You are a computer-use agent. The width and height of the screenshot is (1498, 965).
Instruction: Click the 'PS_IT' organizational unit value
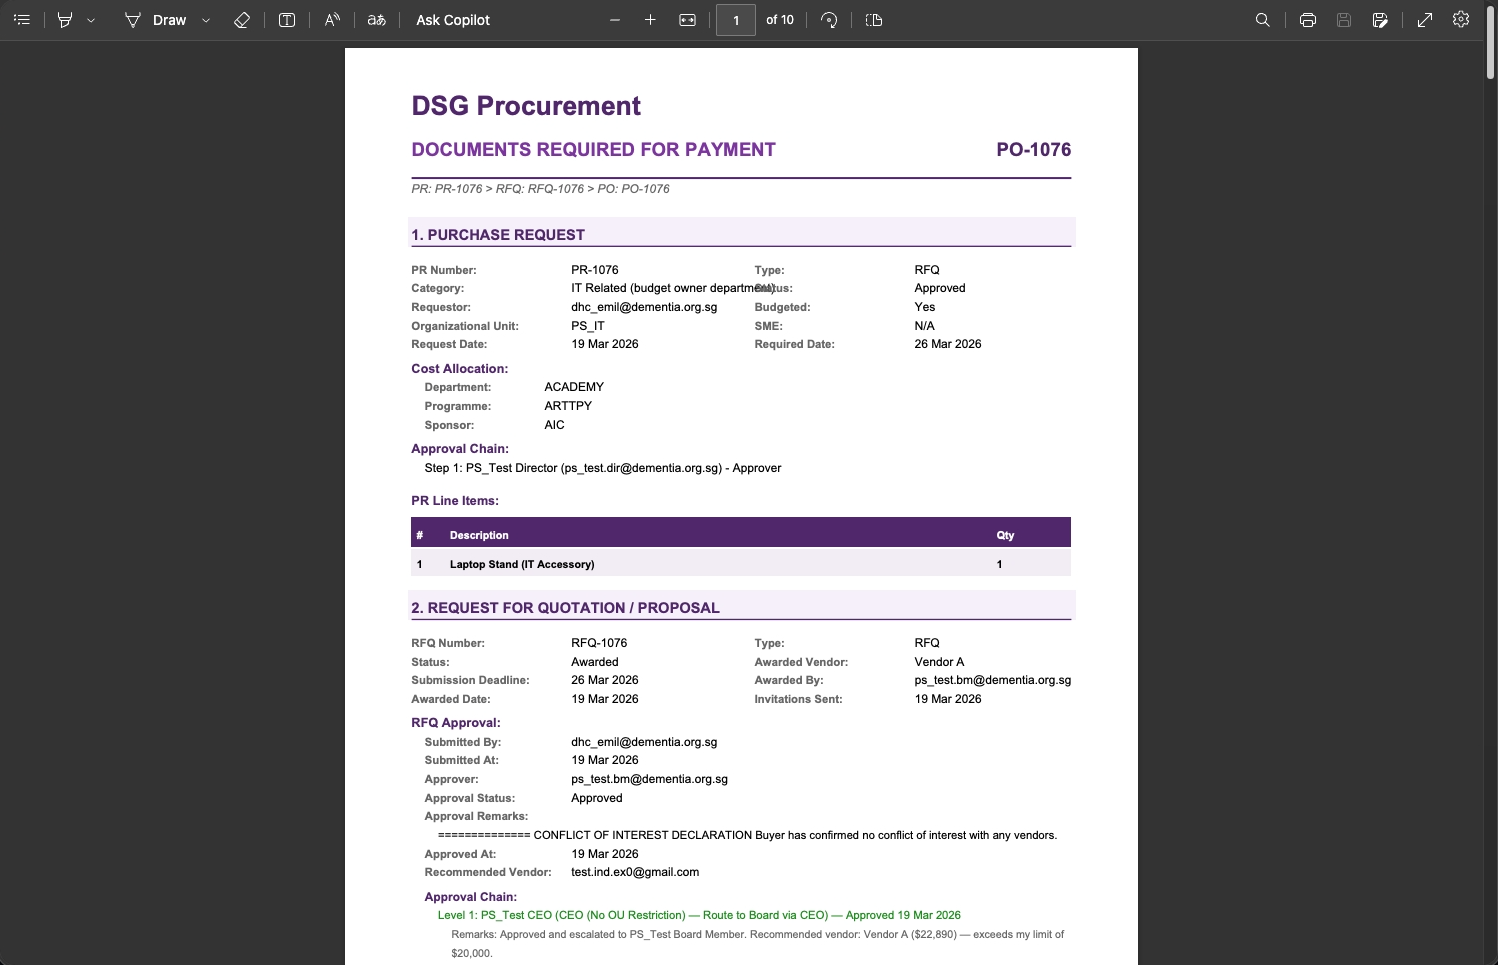click(588, 326)
